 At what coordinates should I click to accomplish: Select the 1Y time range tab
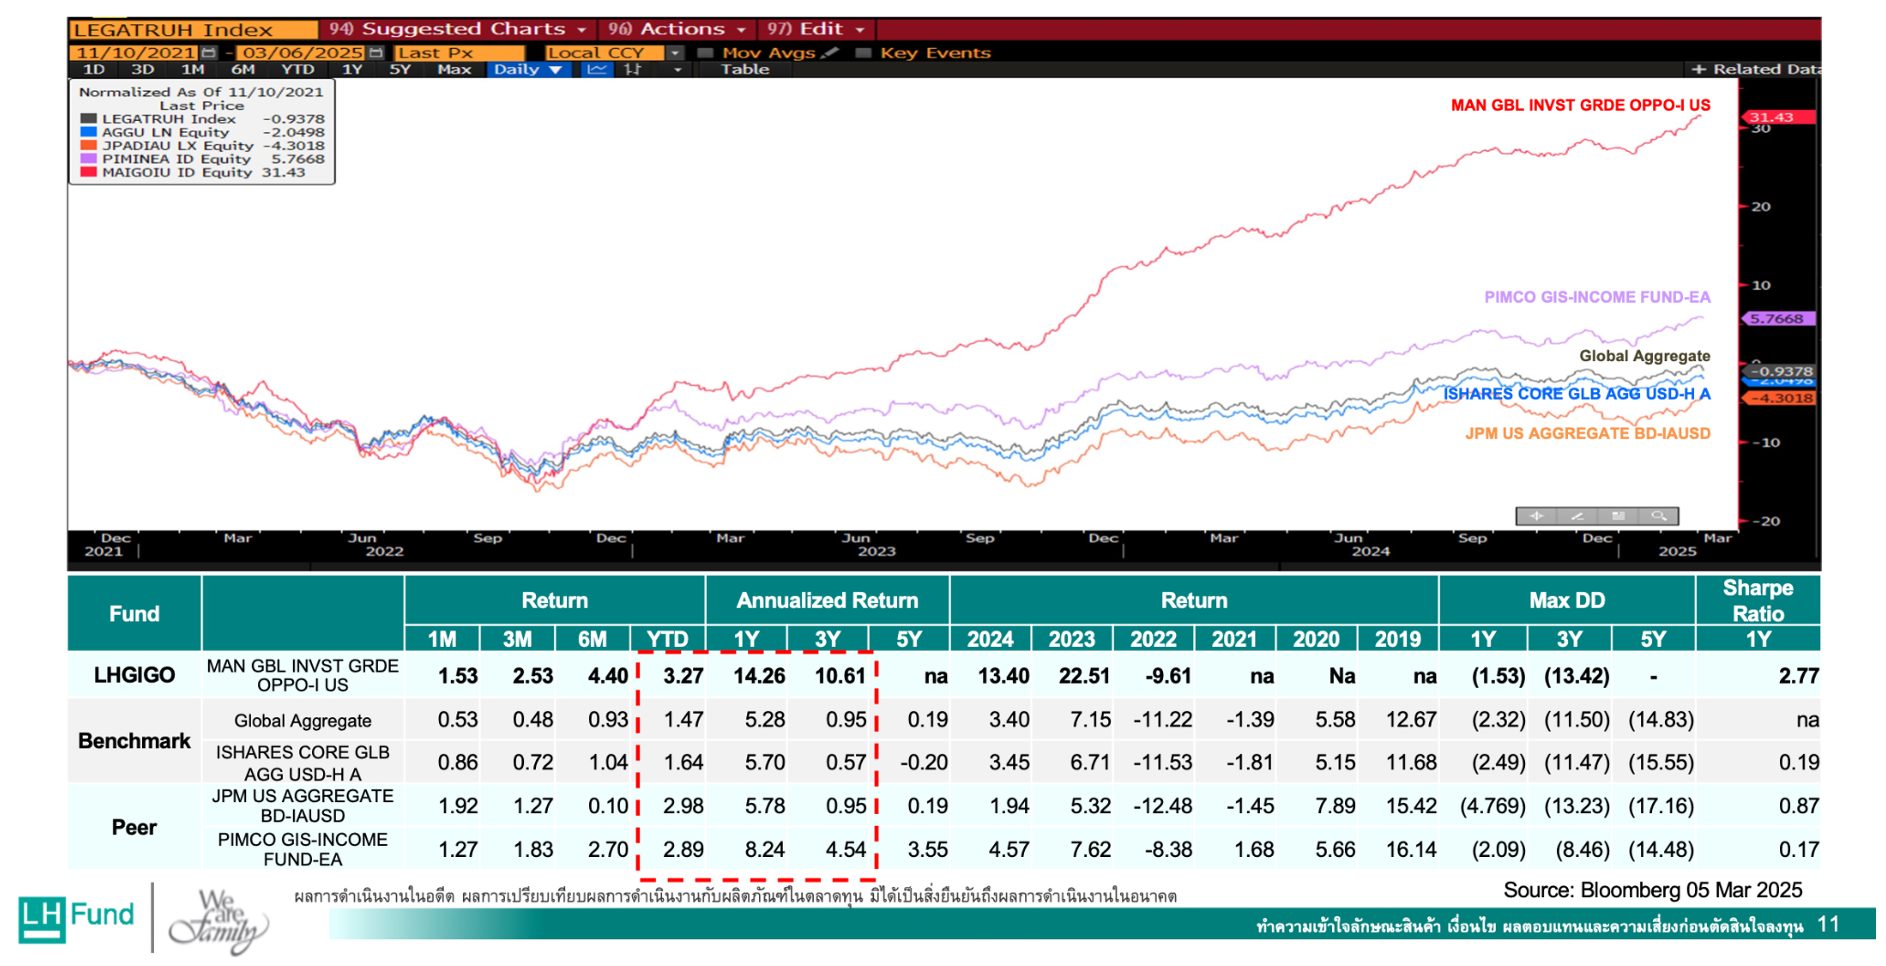click(x=352, y=69)
